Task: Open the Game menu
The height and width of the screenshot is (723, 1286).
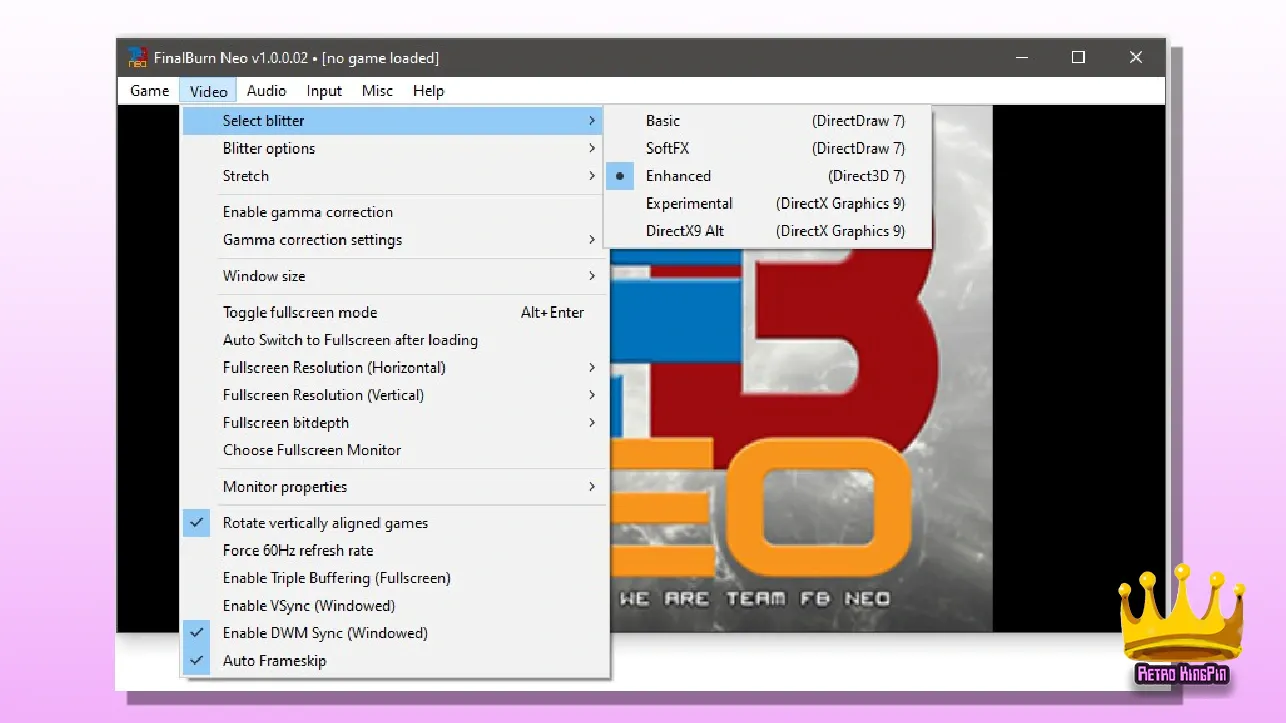Action: [150, 91]
